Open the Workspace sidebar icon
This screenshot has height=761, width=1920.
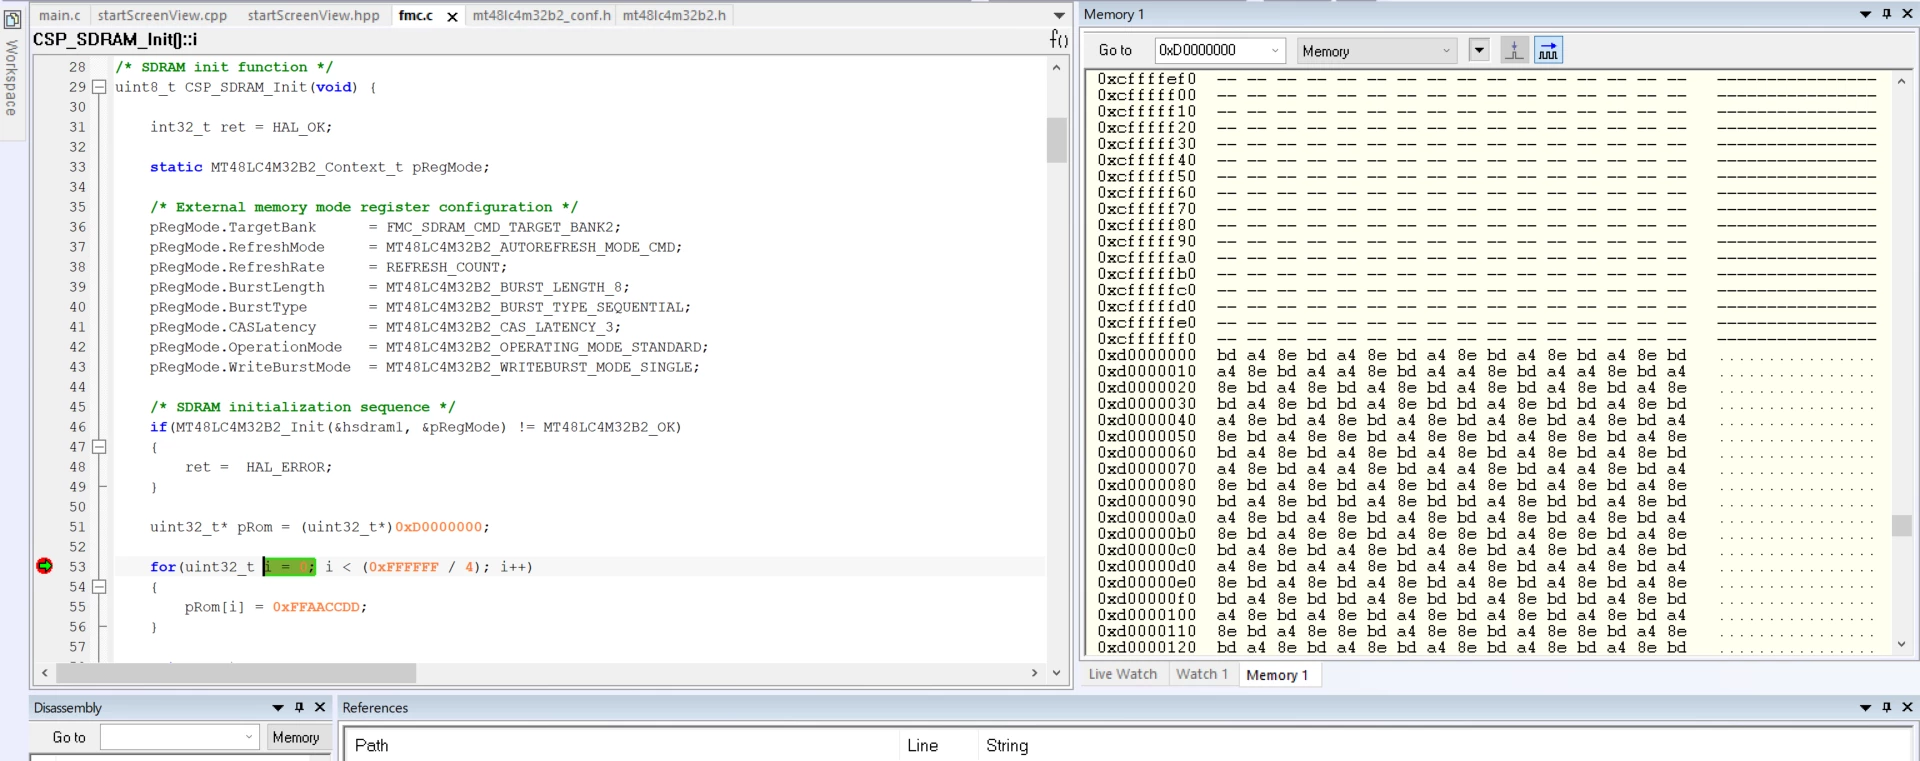tap(13, 19)
